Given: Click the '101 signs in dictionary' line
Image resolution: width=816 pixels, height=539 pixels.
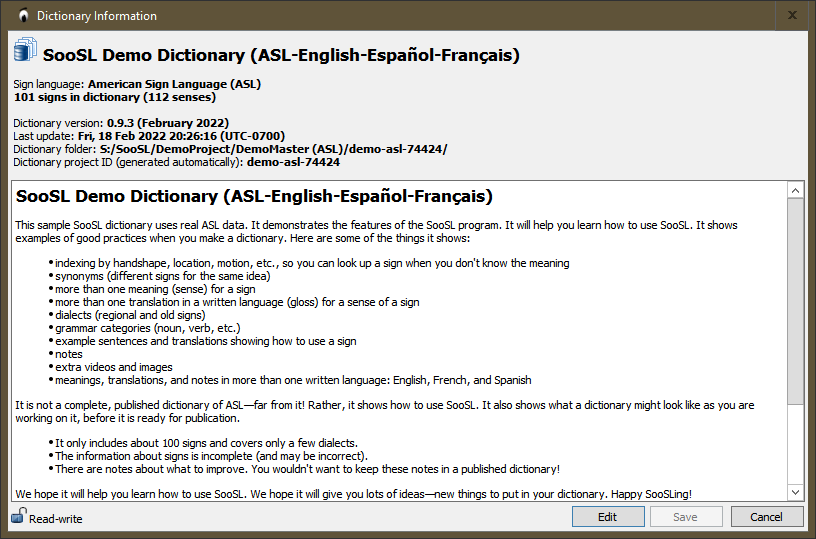Looking at the screenshot, I should click(x=114, y=97).
